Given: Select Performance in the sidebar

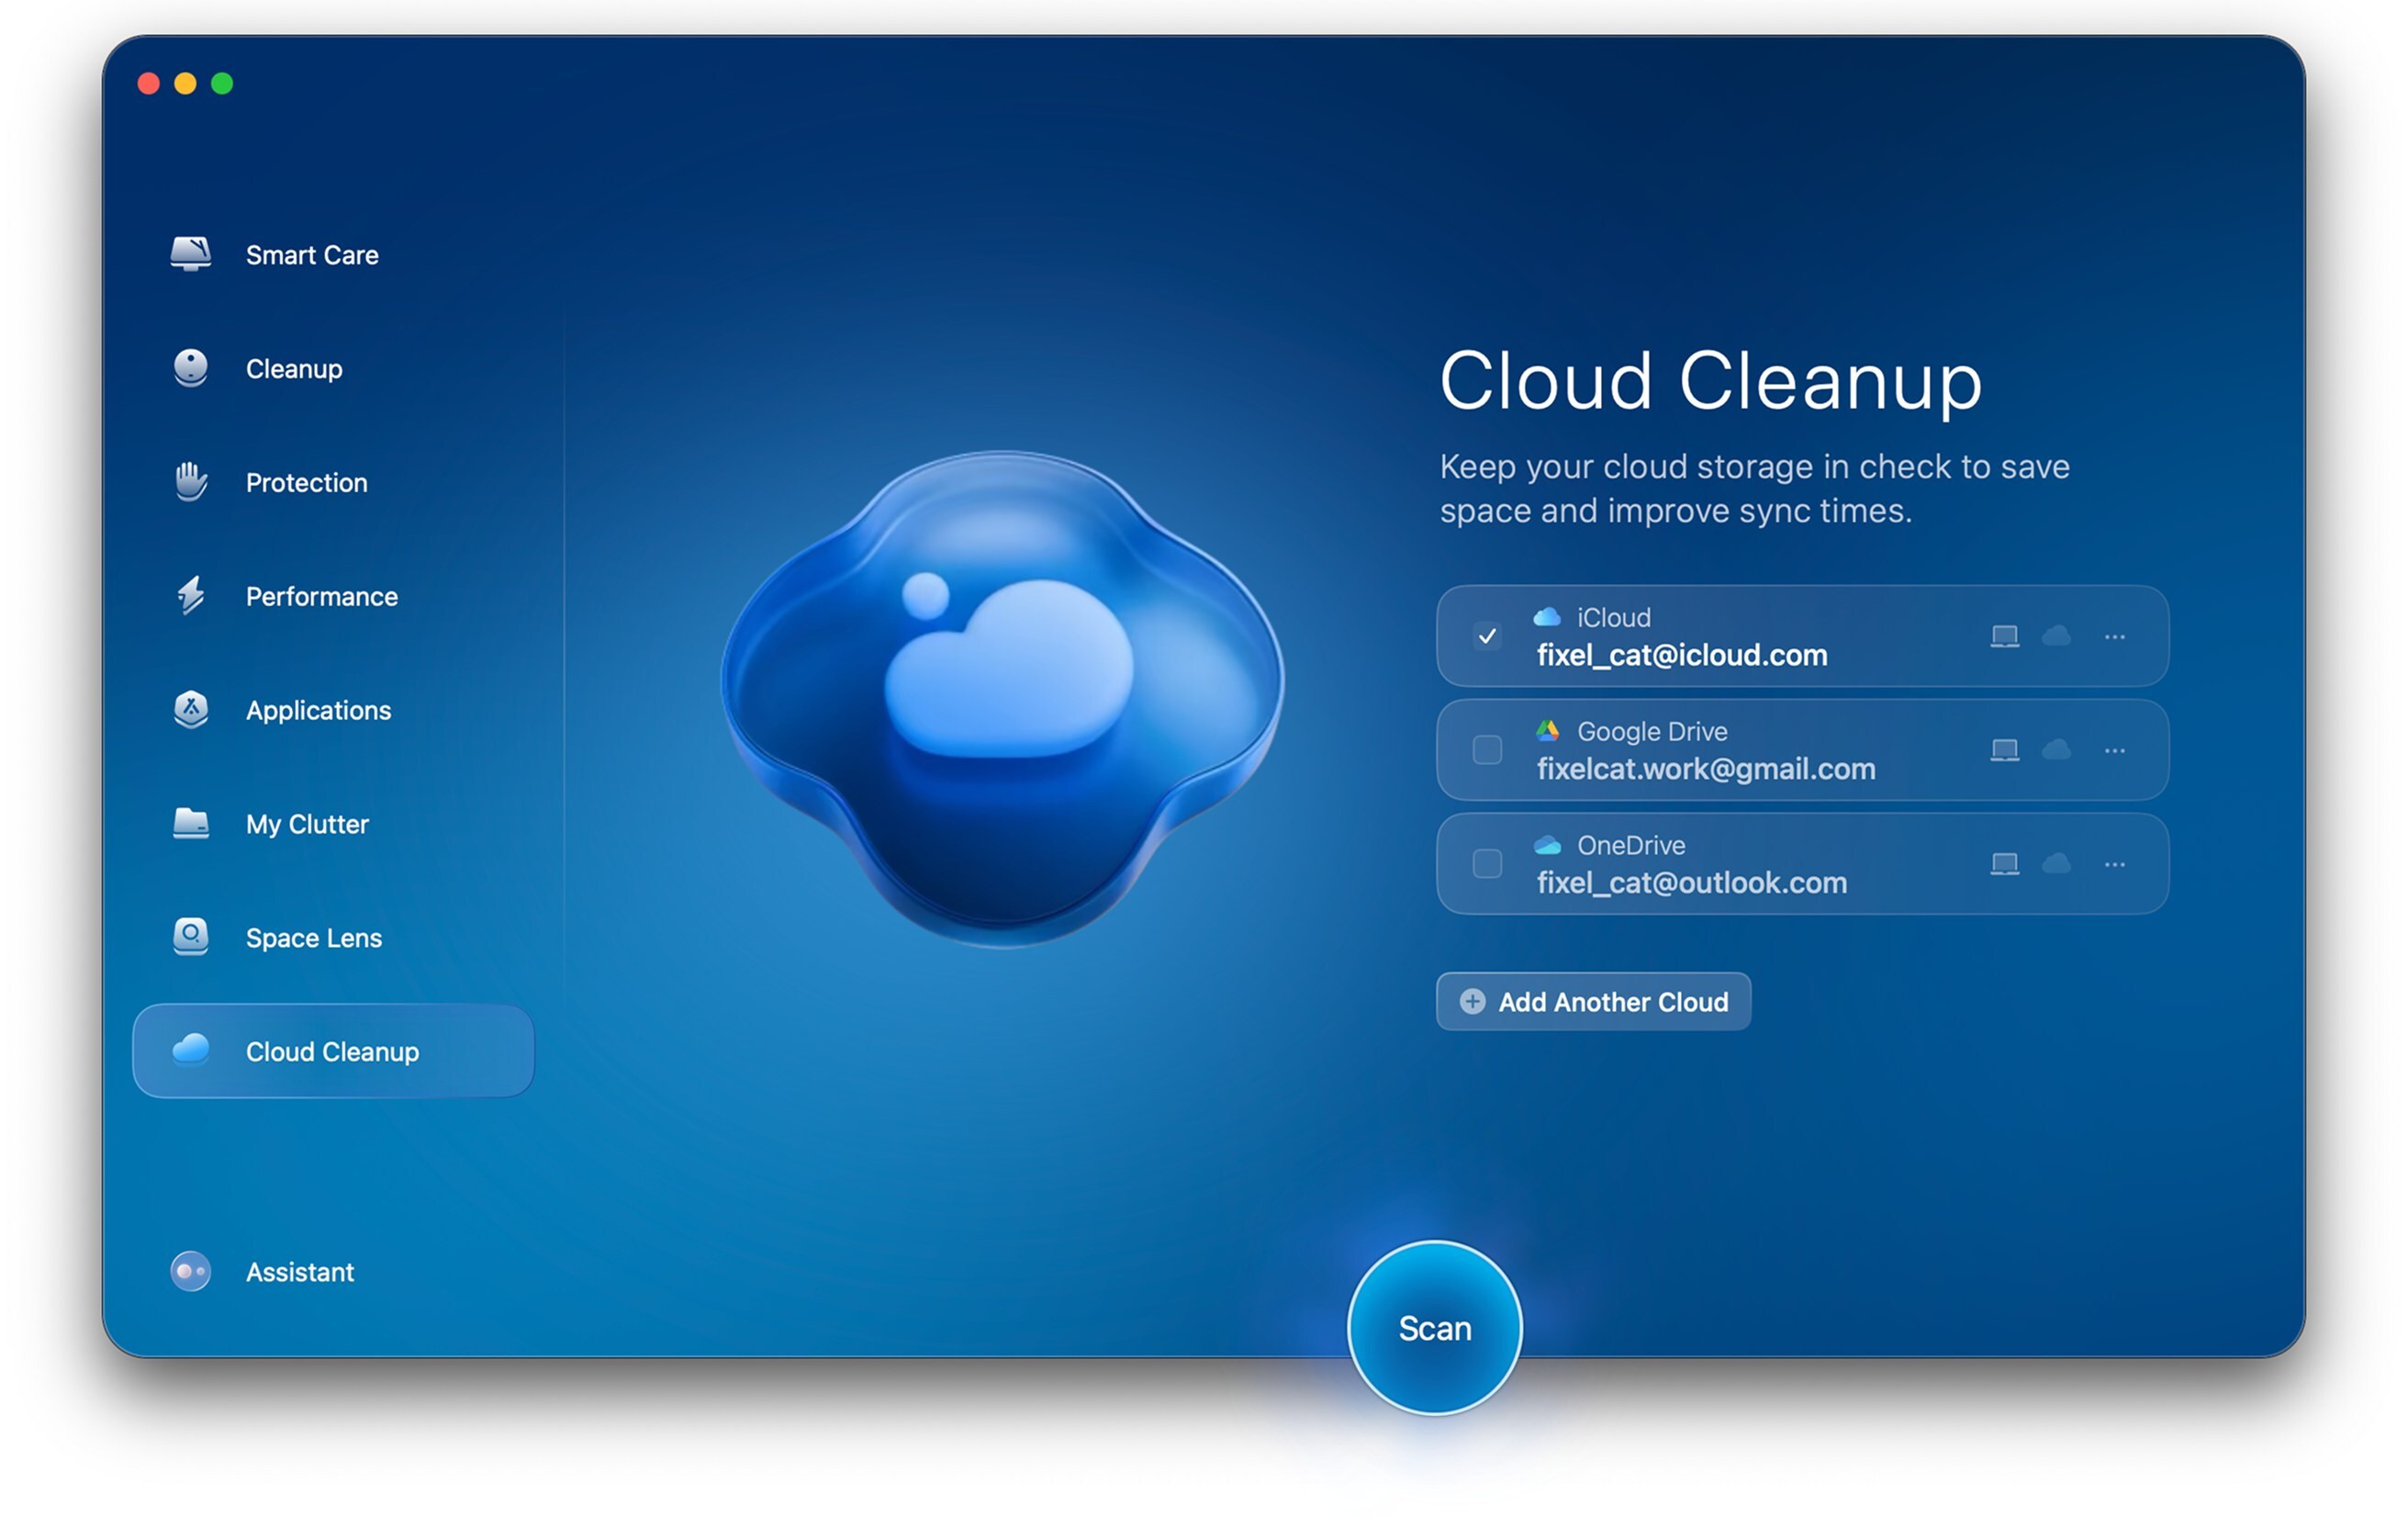Looking at the screenshot, I should click(x=320, y=596).
